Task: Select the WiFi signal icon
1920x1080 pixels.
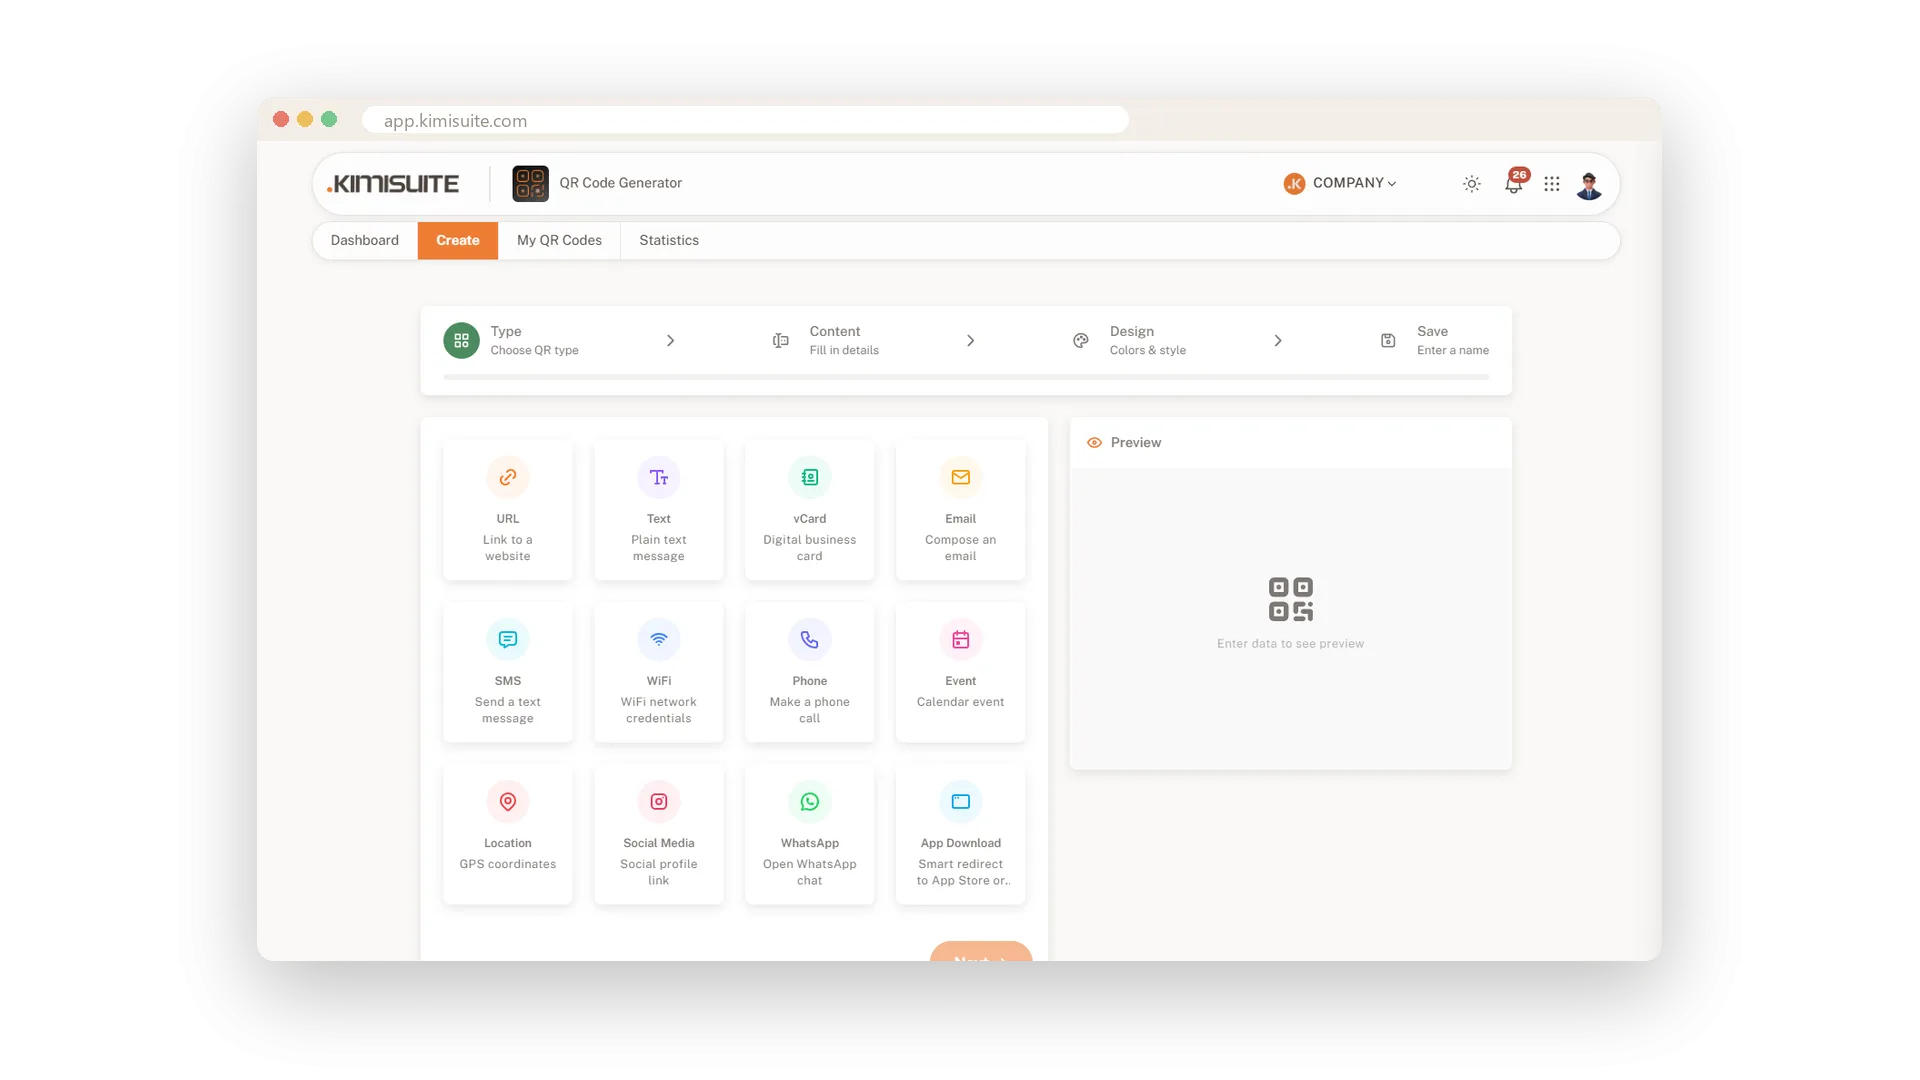Action: point(659,639)
